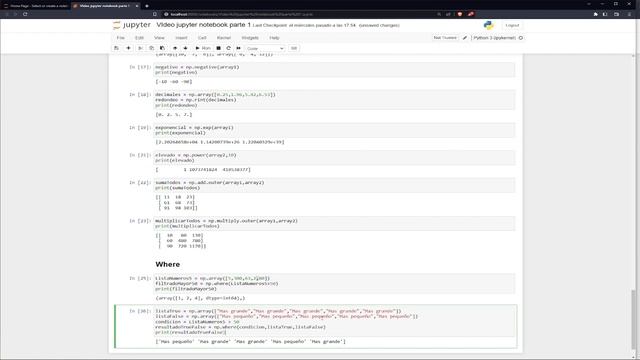Click the zoom magnifier in address bar
The height and width of the screenshot is (360, 640).
click(x=439, y=14)
